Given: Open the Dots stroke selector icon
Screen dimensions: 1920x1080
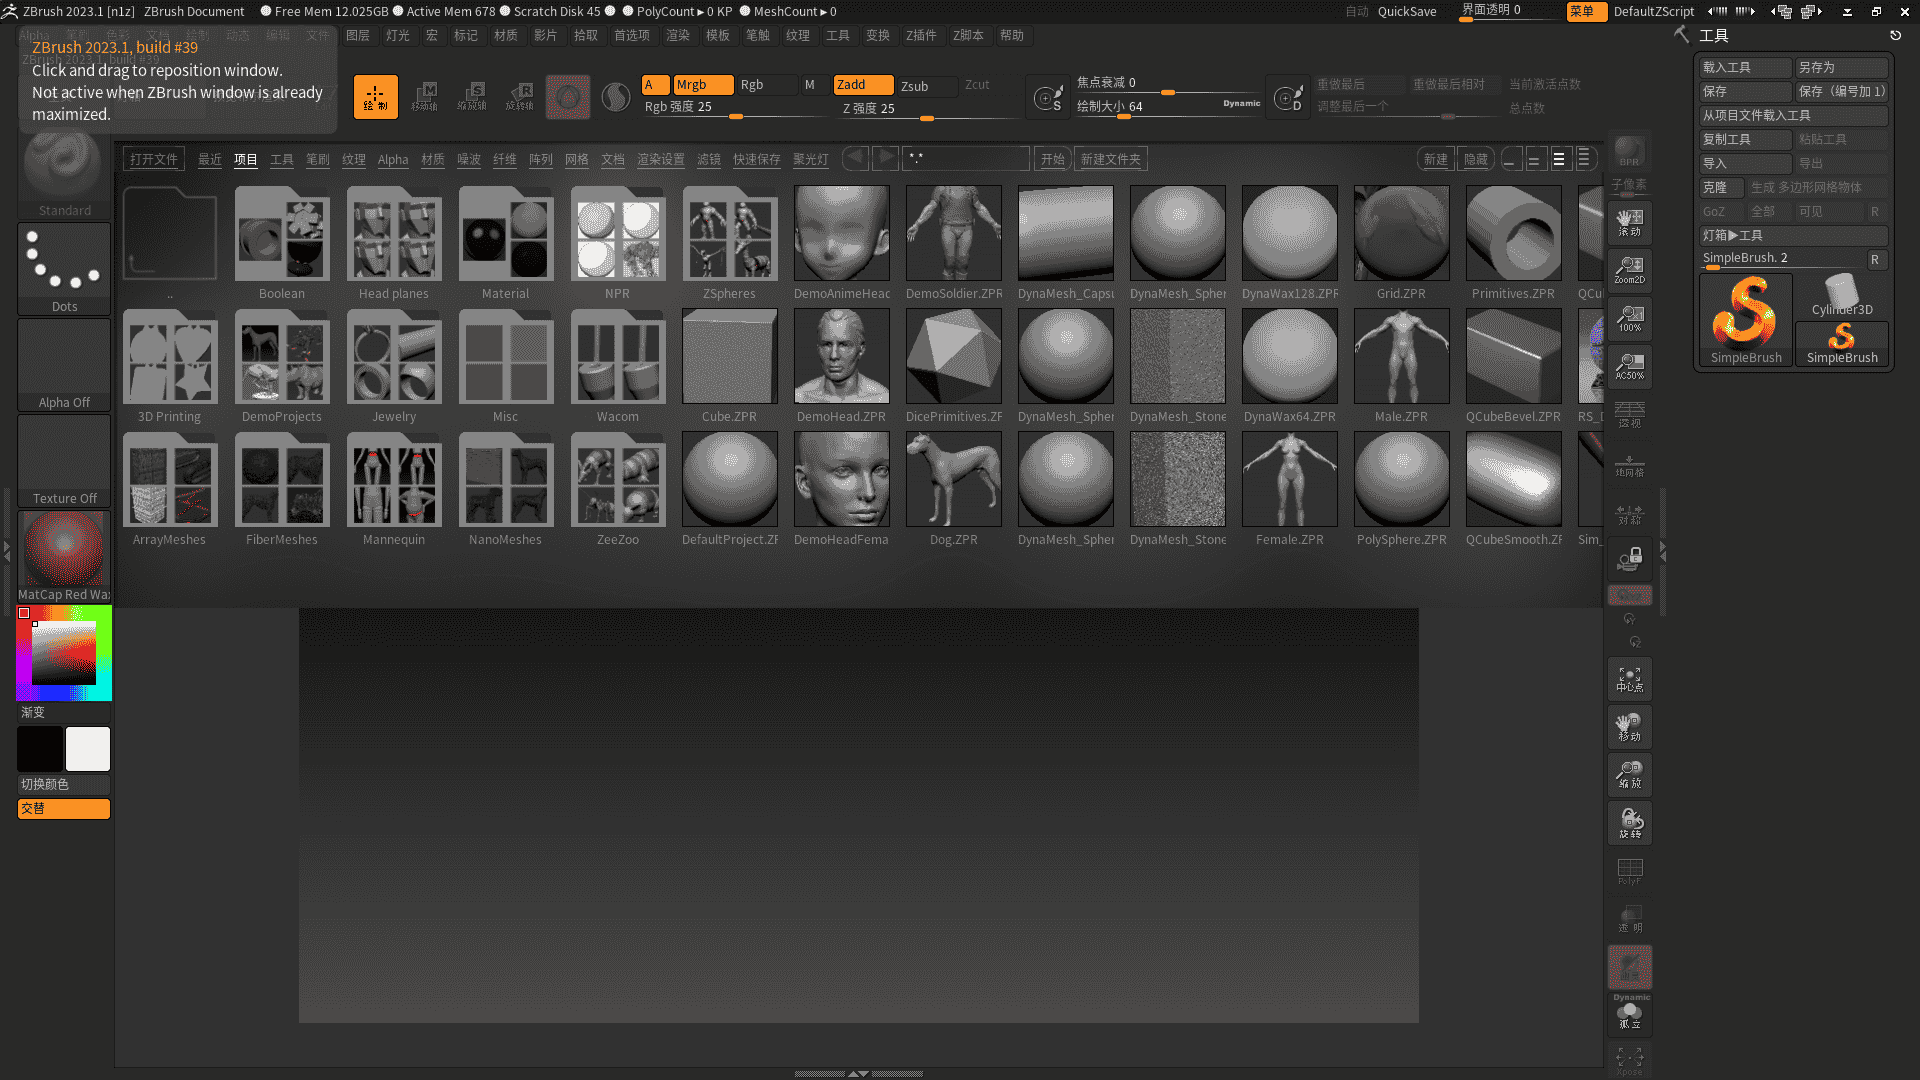Looking at the screenshot, I should coord(63,262).
